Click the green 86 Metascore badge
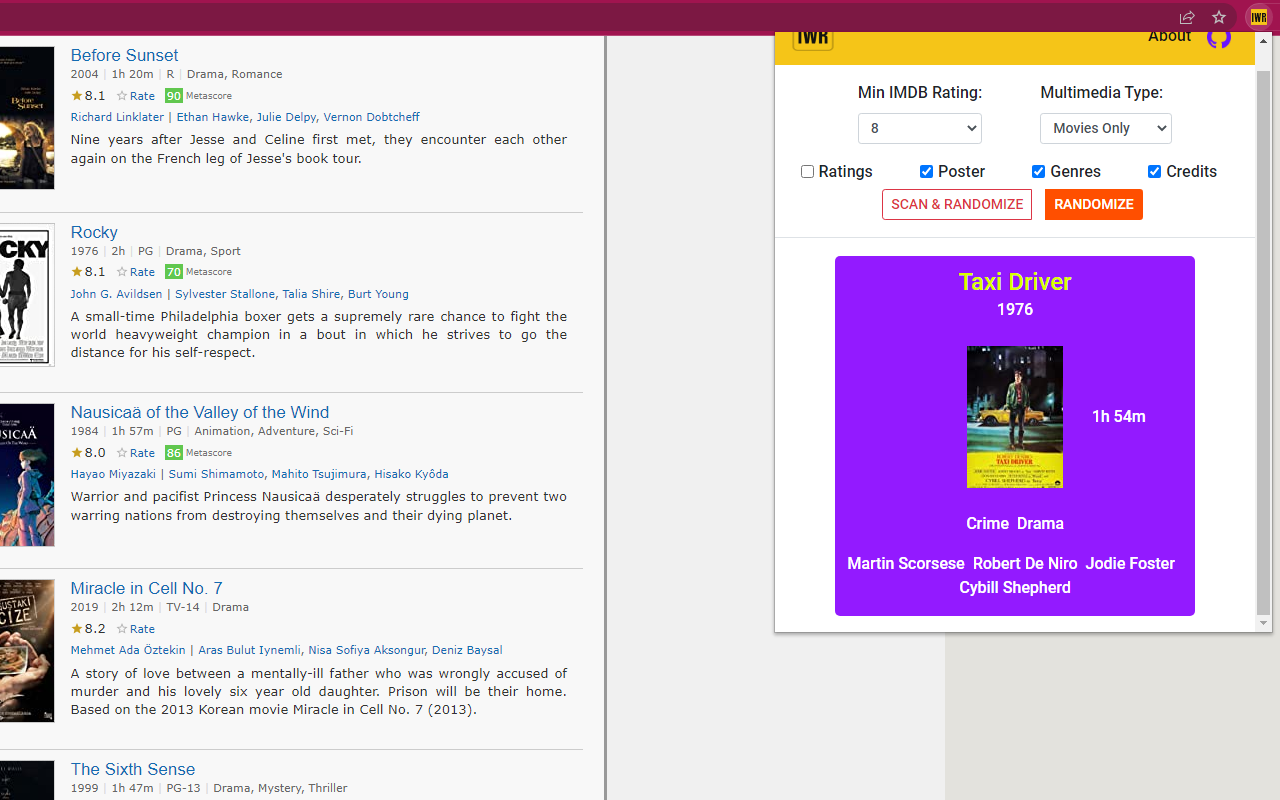This screenshot has width=1280, height=800. [174, 452]
